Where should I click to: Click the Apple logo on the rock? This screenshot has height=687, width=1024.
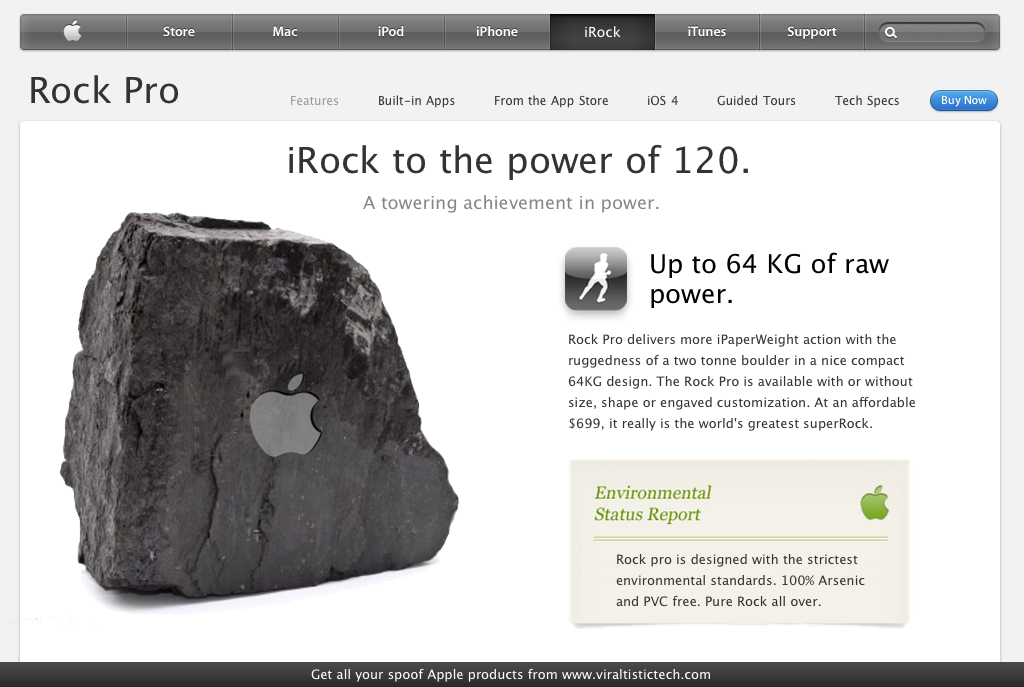point(286,415)
